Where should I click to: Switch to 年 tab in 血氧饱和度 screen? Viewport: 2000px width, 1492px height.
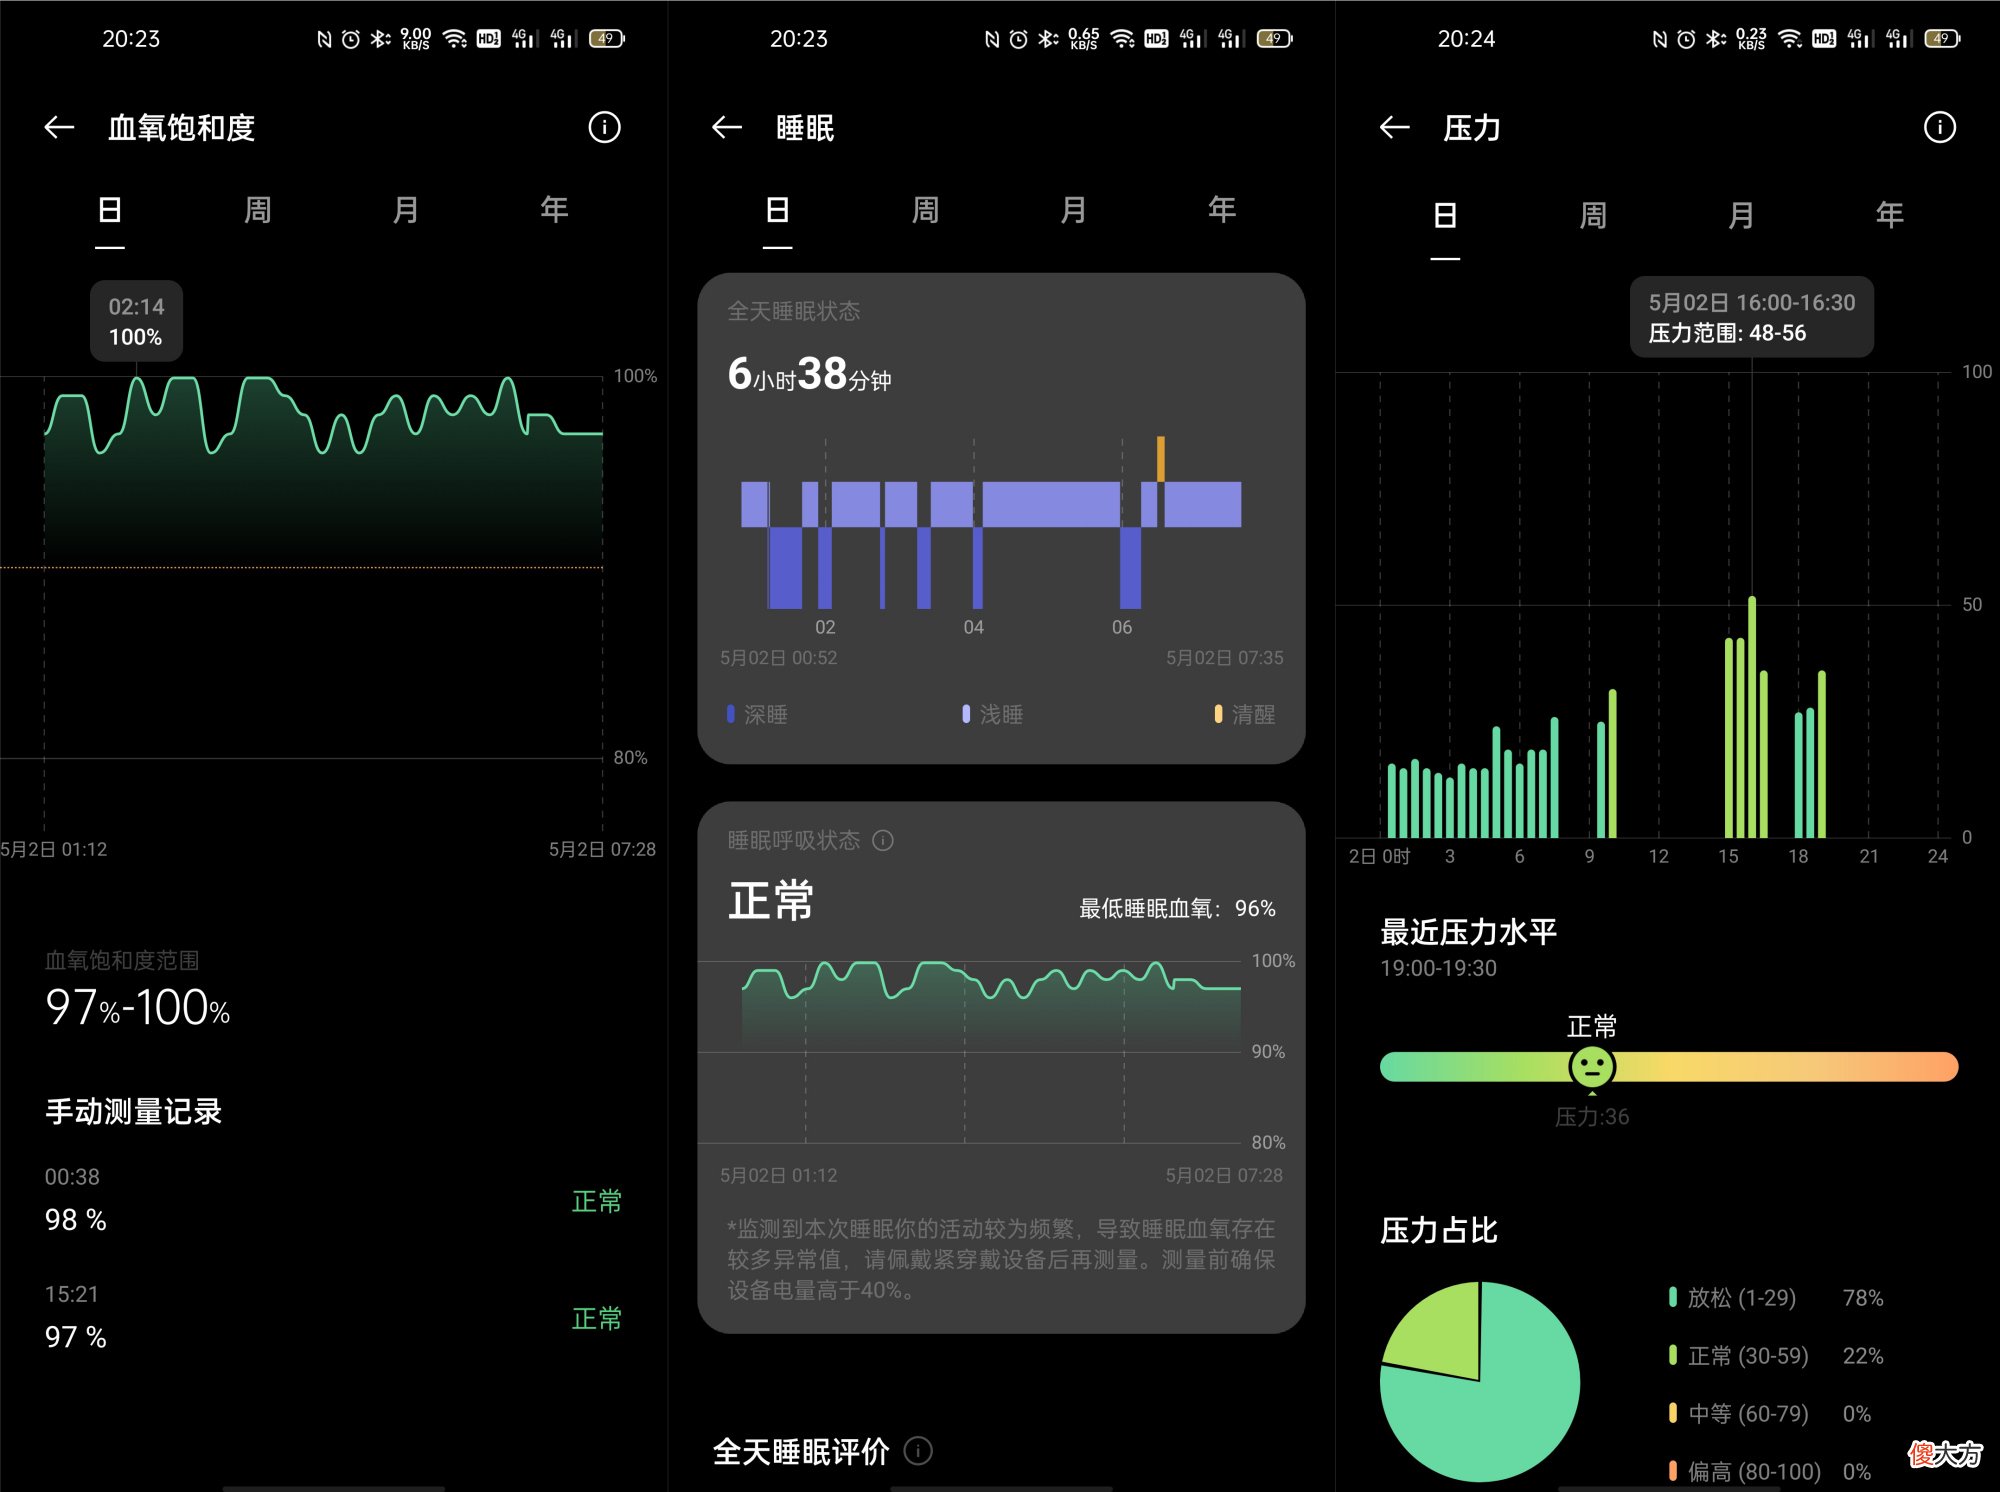(554, 210)
